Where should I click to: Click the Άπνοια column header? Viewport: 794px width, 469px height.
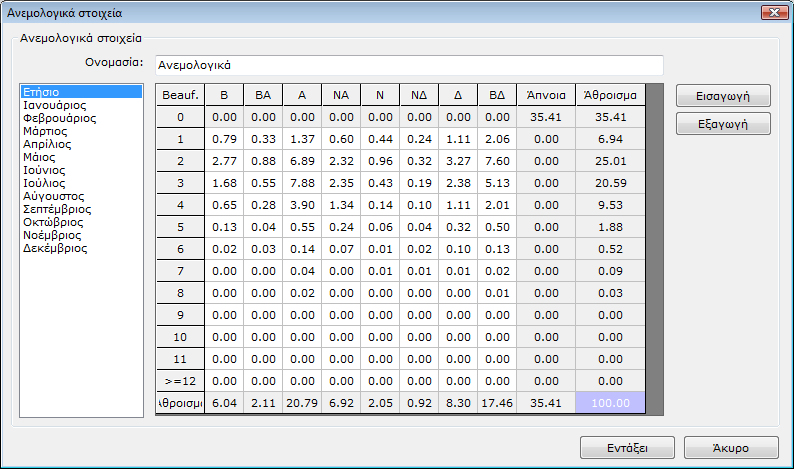tap(547, 96)
